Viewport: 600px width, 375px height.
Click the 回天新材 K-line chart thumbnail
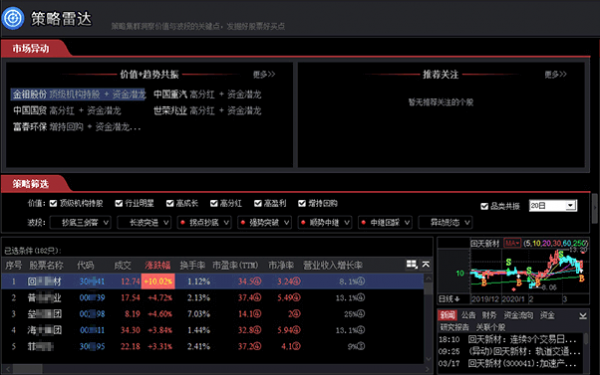click(x=513, y=271)
